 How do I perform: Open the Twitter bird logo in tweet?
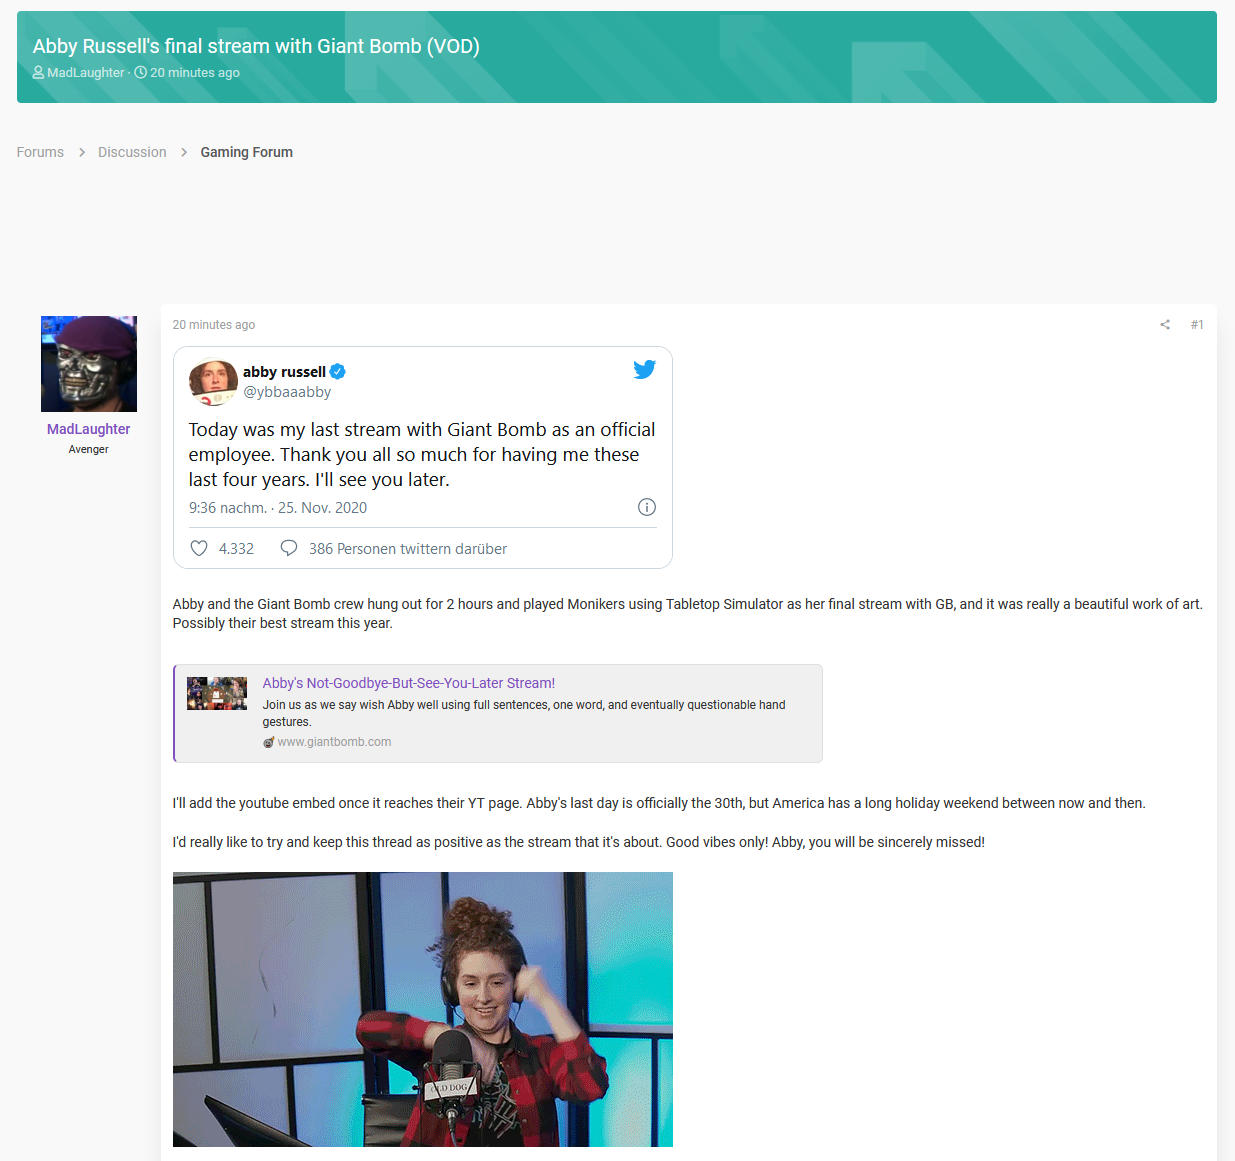click(645, 369)
